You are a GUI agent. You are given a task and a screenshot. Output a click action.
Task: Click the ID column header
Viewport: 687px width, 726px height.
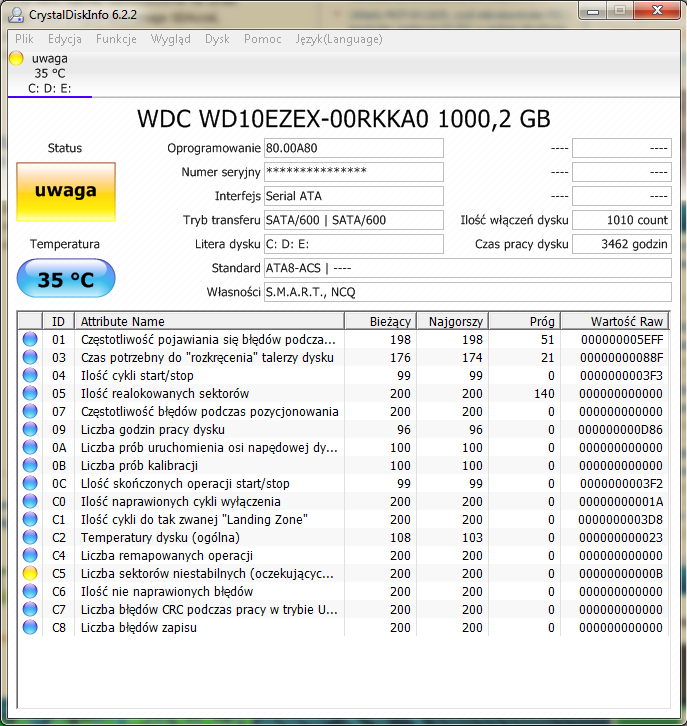click(x=58, y=321)
